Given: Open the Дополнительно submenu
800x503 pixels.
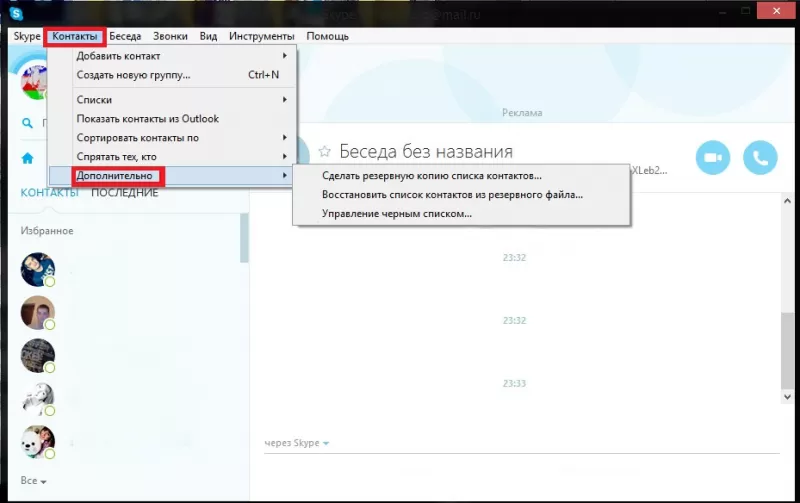Looking at the screenshot, I should pos(172,175).
